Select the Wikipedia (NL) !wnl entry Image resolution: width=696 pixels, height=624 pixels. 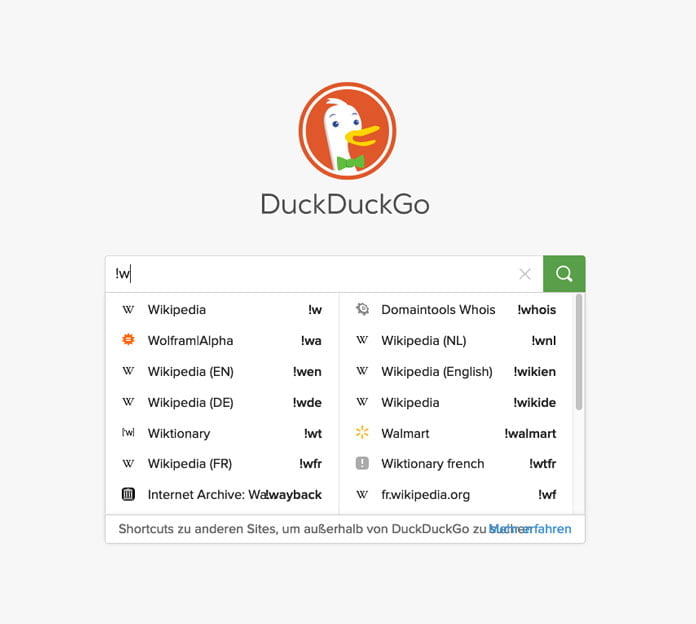tap(456, 340)
